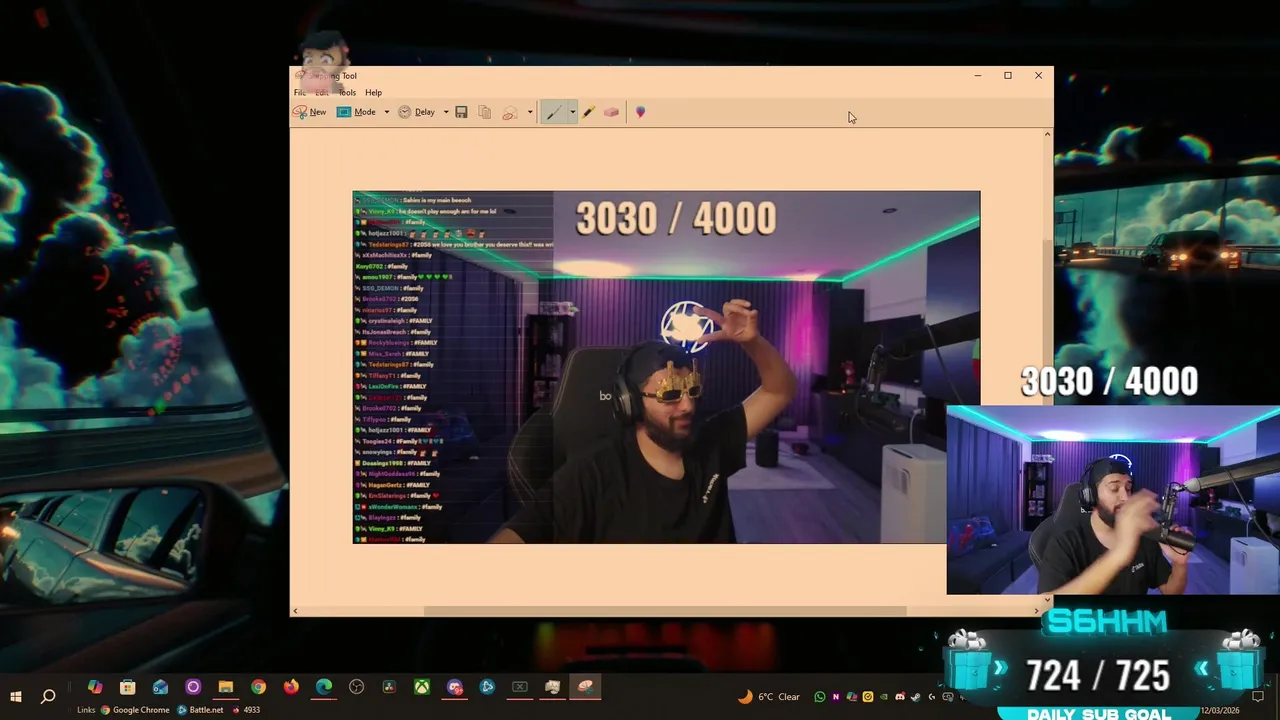
Task: Expand the Mode dropdown arrow
Action: click(x=386, y=112)
